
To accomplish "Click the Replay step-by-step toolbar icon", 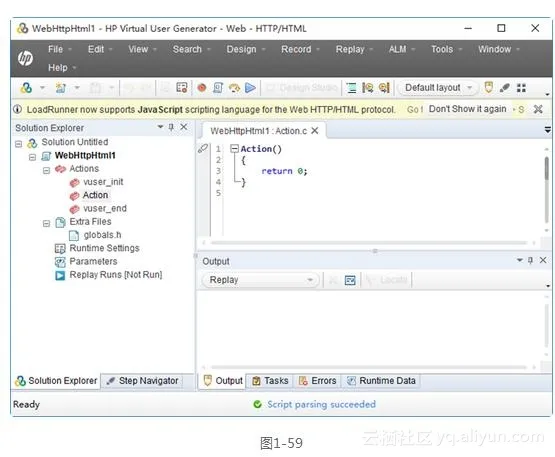I will tap(234, 87).
